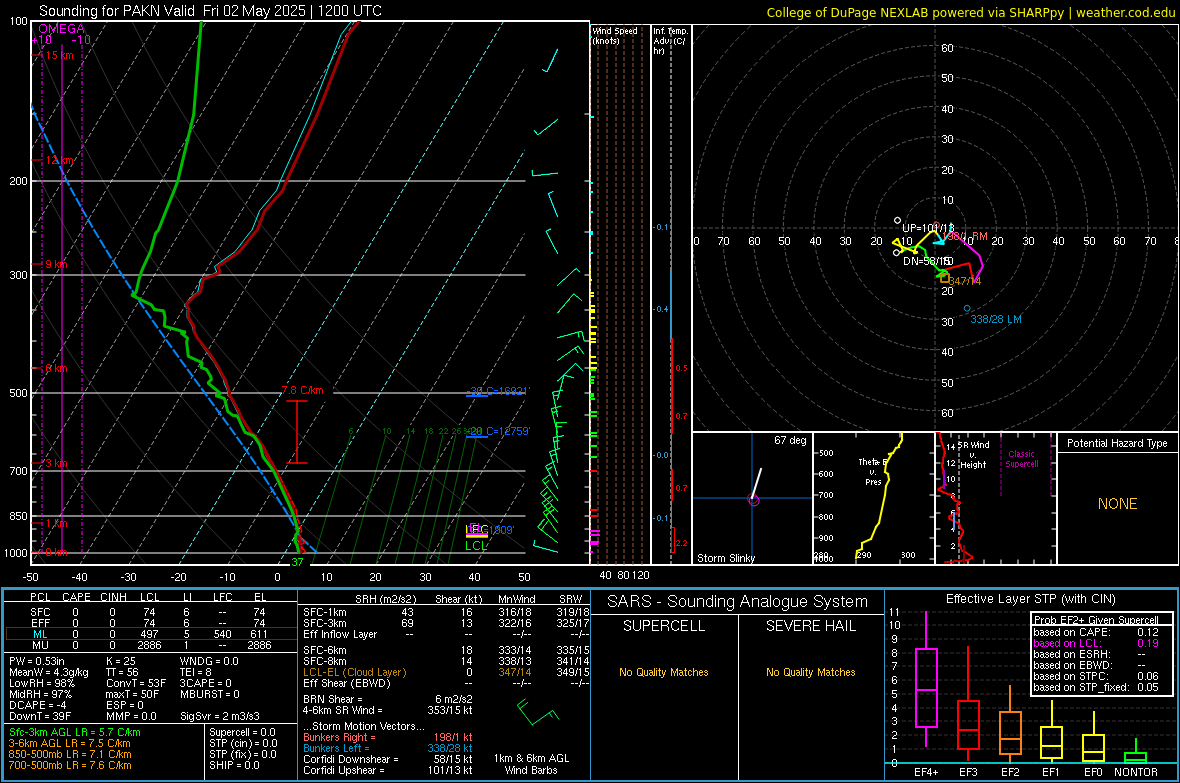The image size is (1180, 783).
Task: Click the 'Effective Layer STP (with CIN)' title
Action: click(x=1030, y=599)
